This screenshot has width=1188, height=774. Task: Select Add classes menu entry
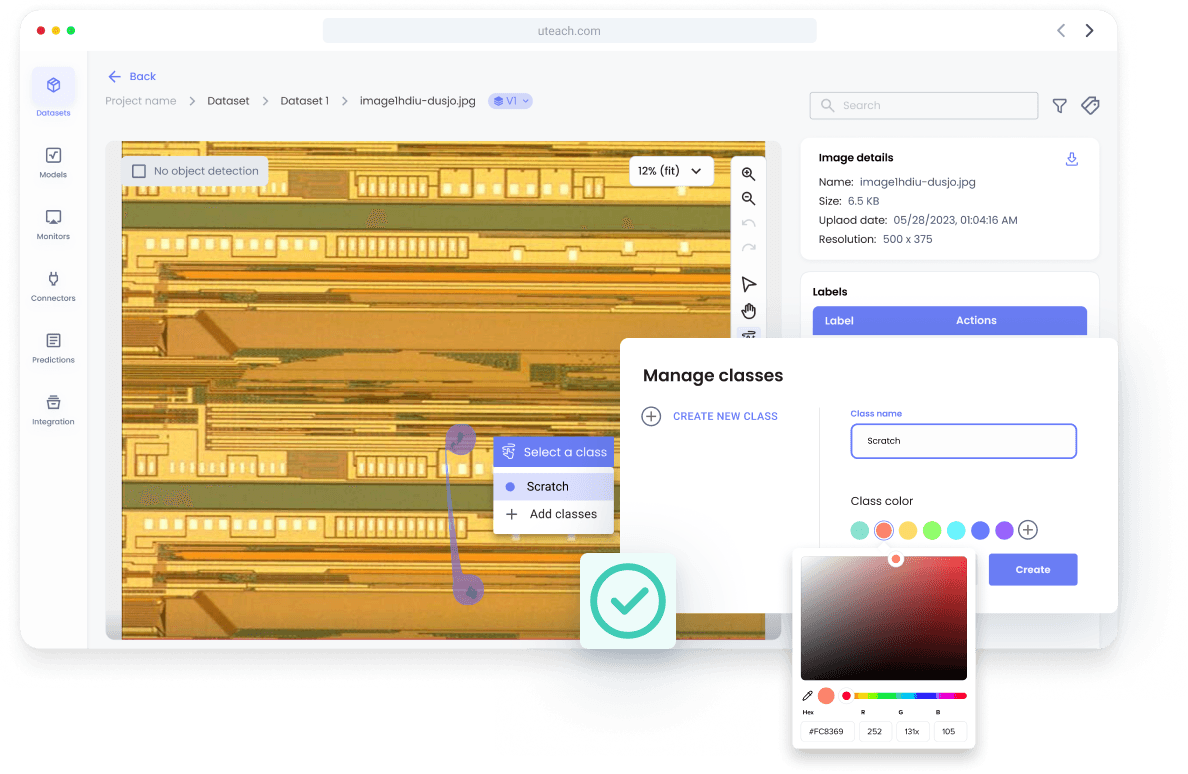coord(562,514)
